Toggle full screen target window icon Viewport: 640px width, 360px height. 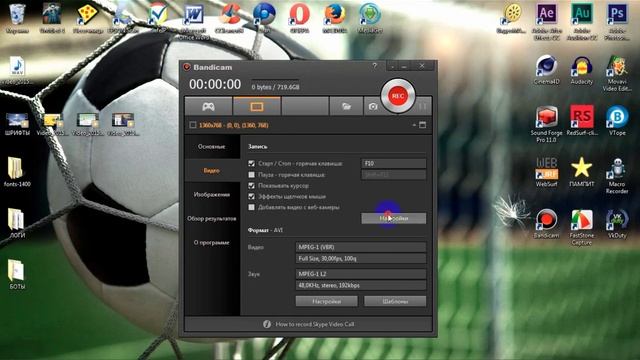(422, 125)
